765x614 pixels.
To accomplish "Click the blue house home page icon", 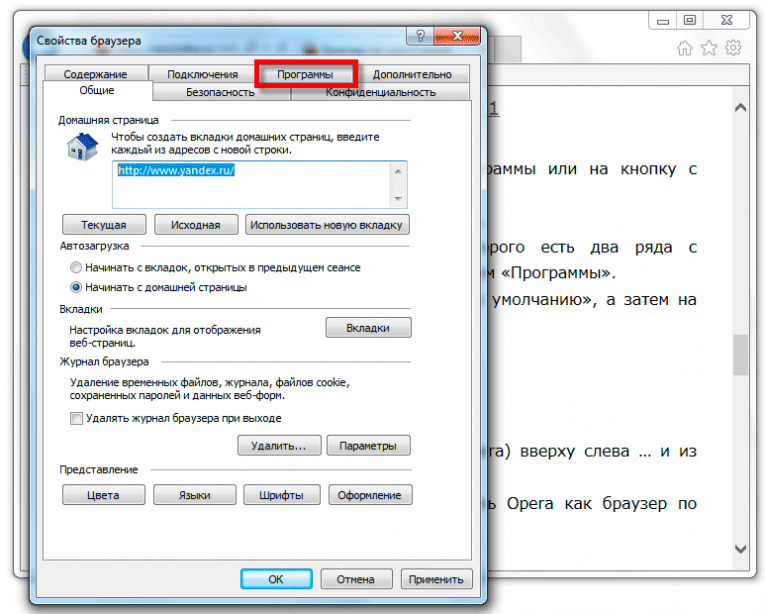I will (x=82, y=147).
